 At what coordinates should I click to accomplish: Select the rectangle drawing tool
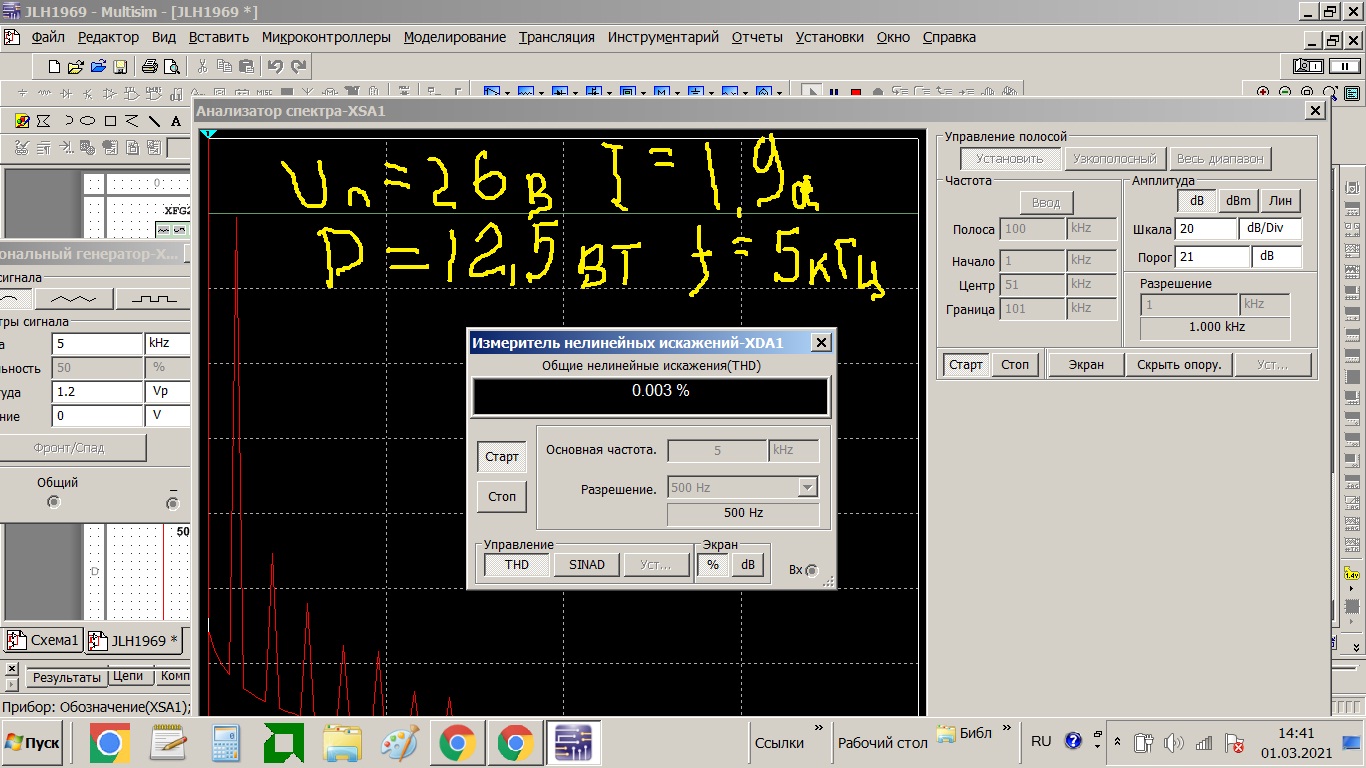pos(110,121)
